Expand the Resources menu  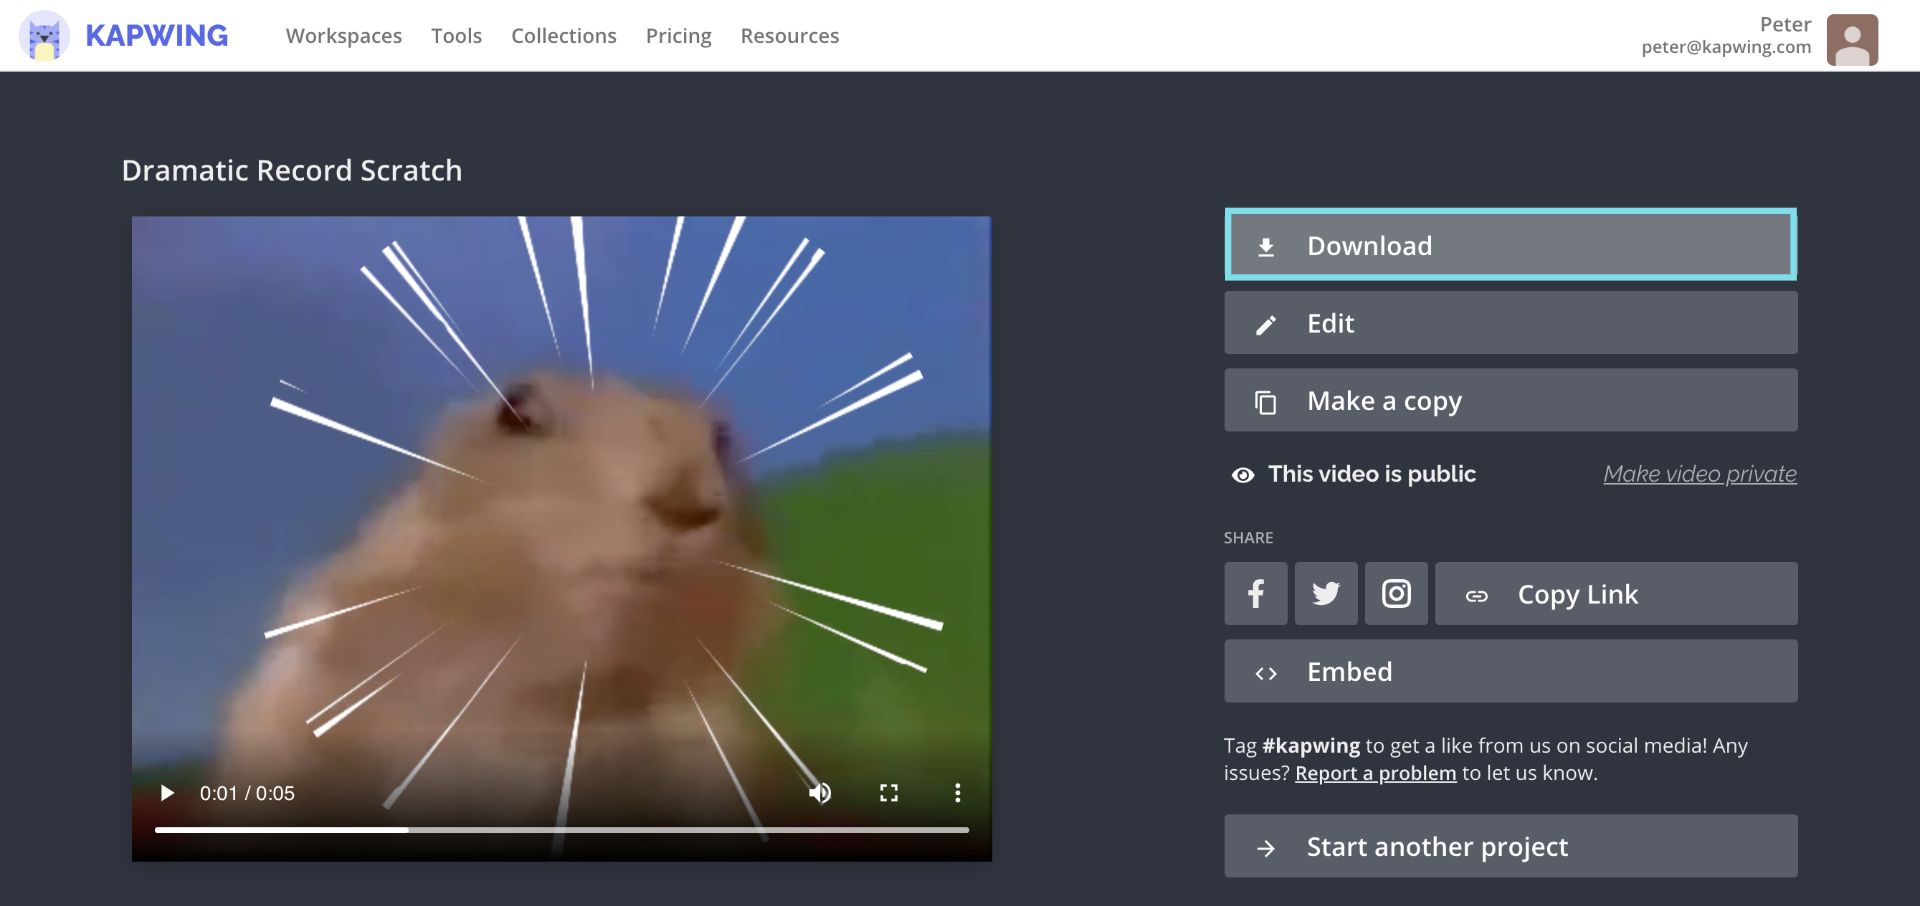click(x=789, y=36)
